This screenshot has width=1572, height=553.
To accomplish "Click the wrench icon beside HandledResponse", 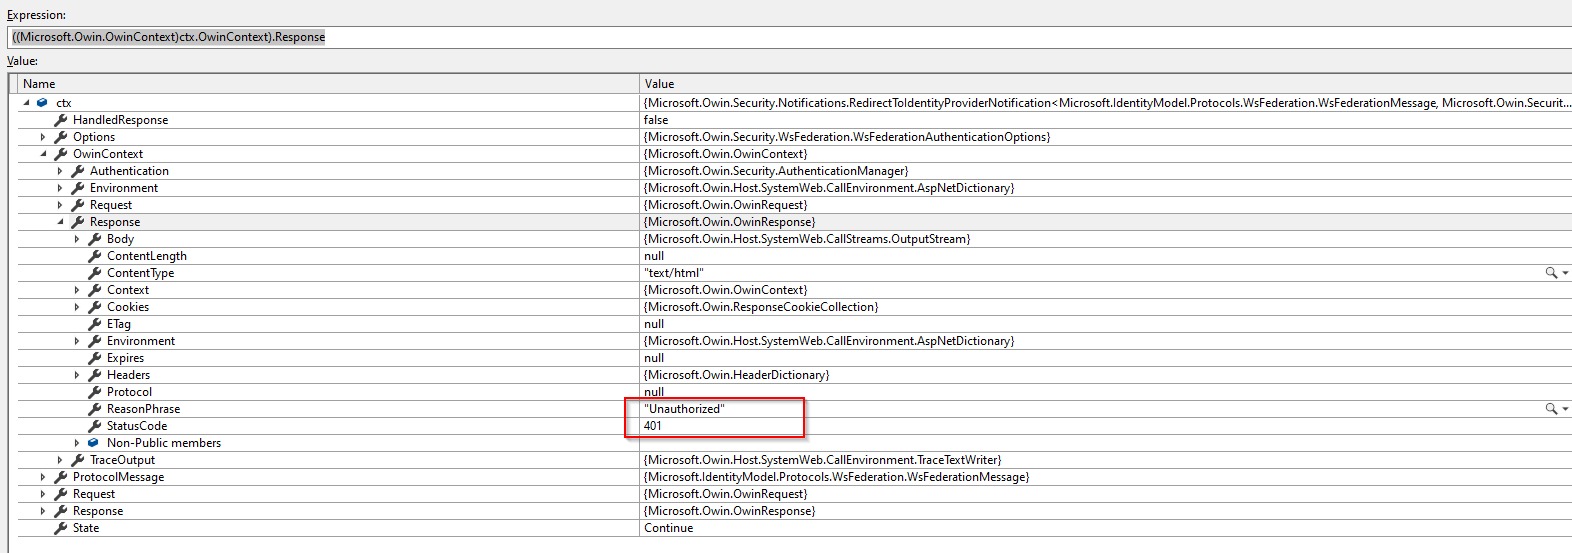I will click(60, 120).
